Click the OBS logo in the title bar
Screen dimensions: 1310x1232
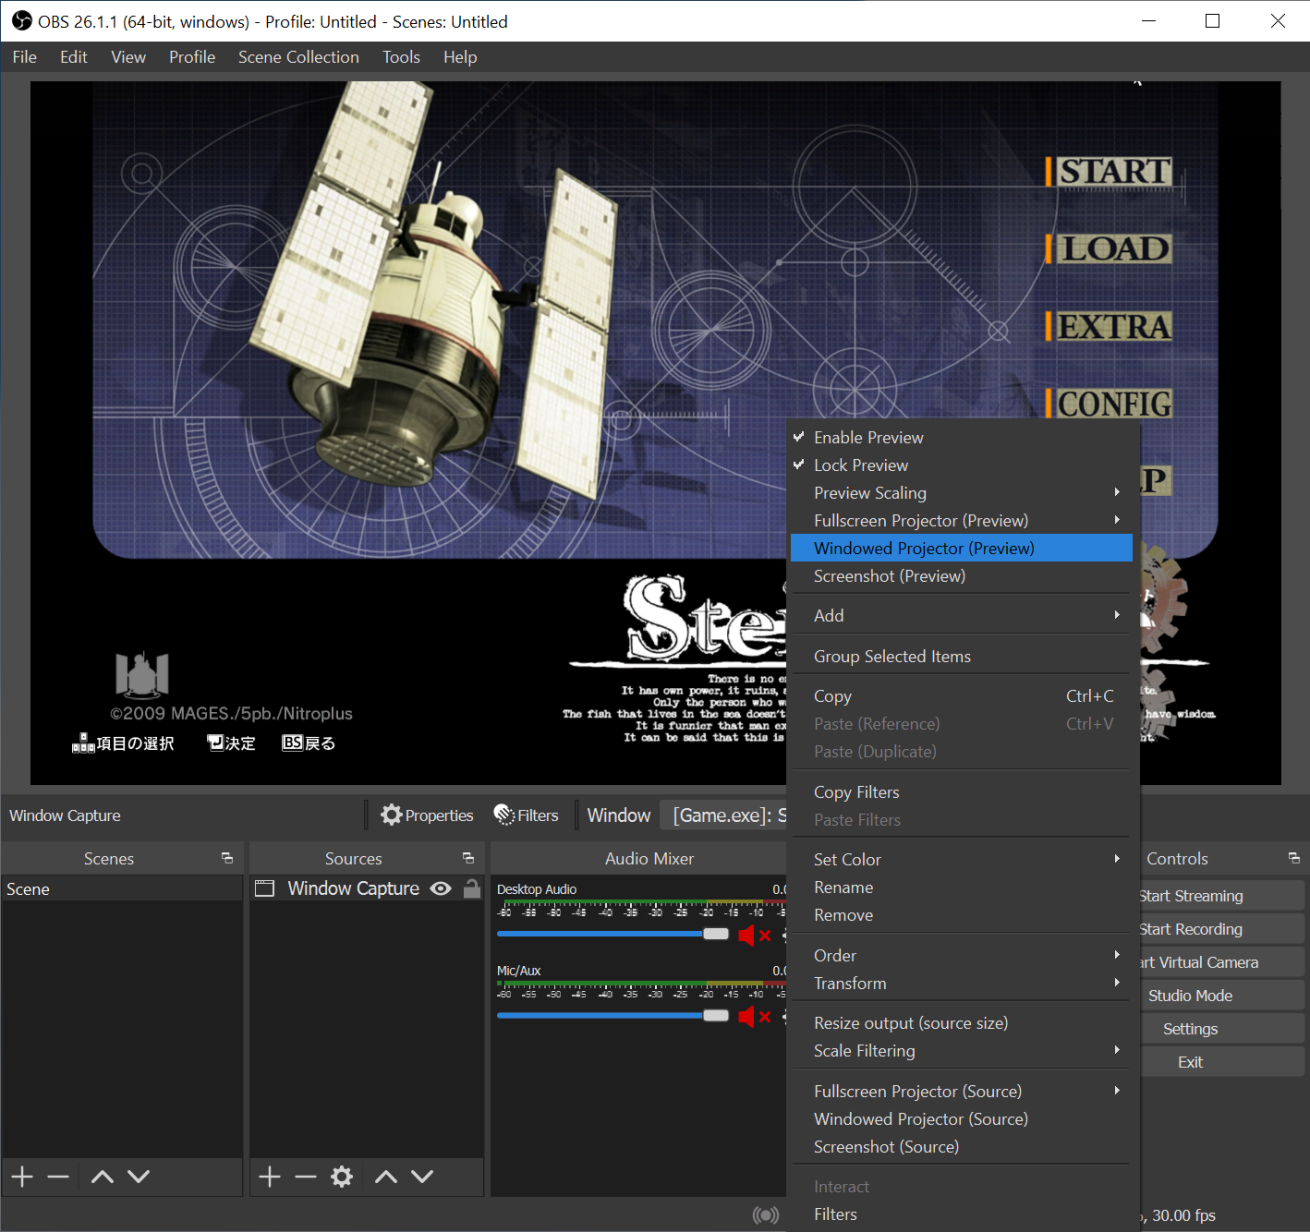(21, 21)
